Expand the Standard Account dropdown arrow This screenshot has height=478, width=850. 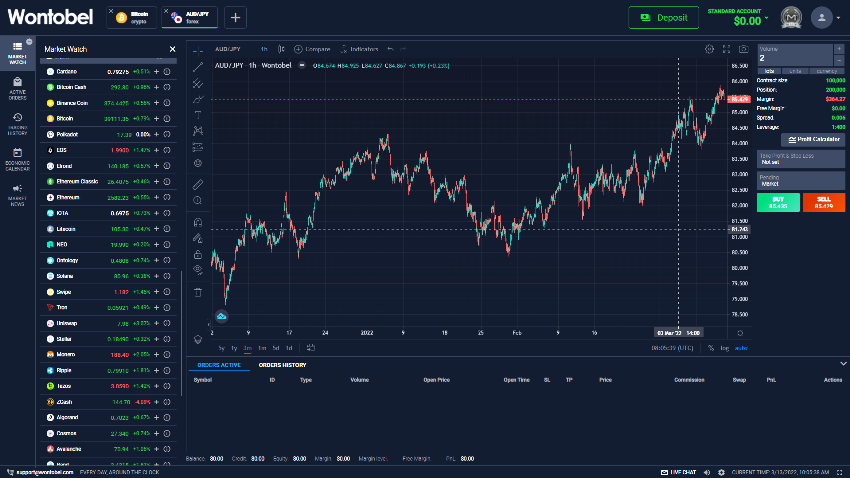coord(767,19)
